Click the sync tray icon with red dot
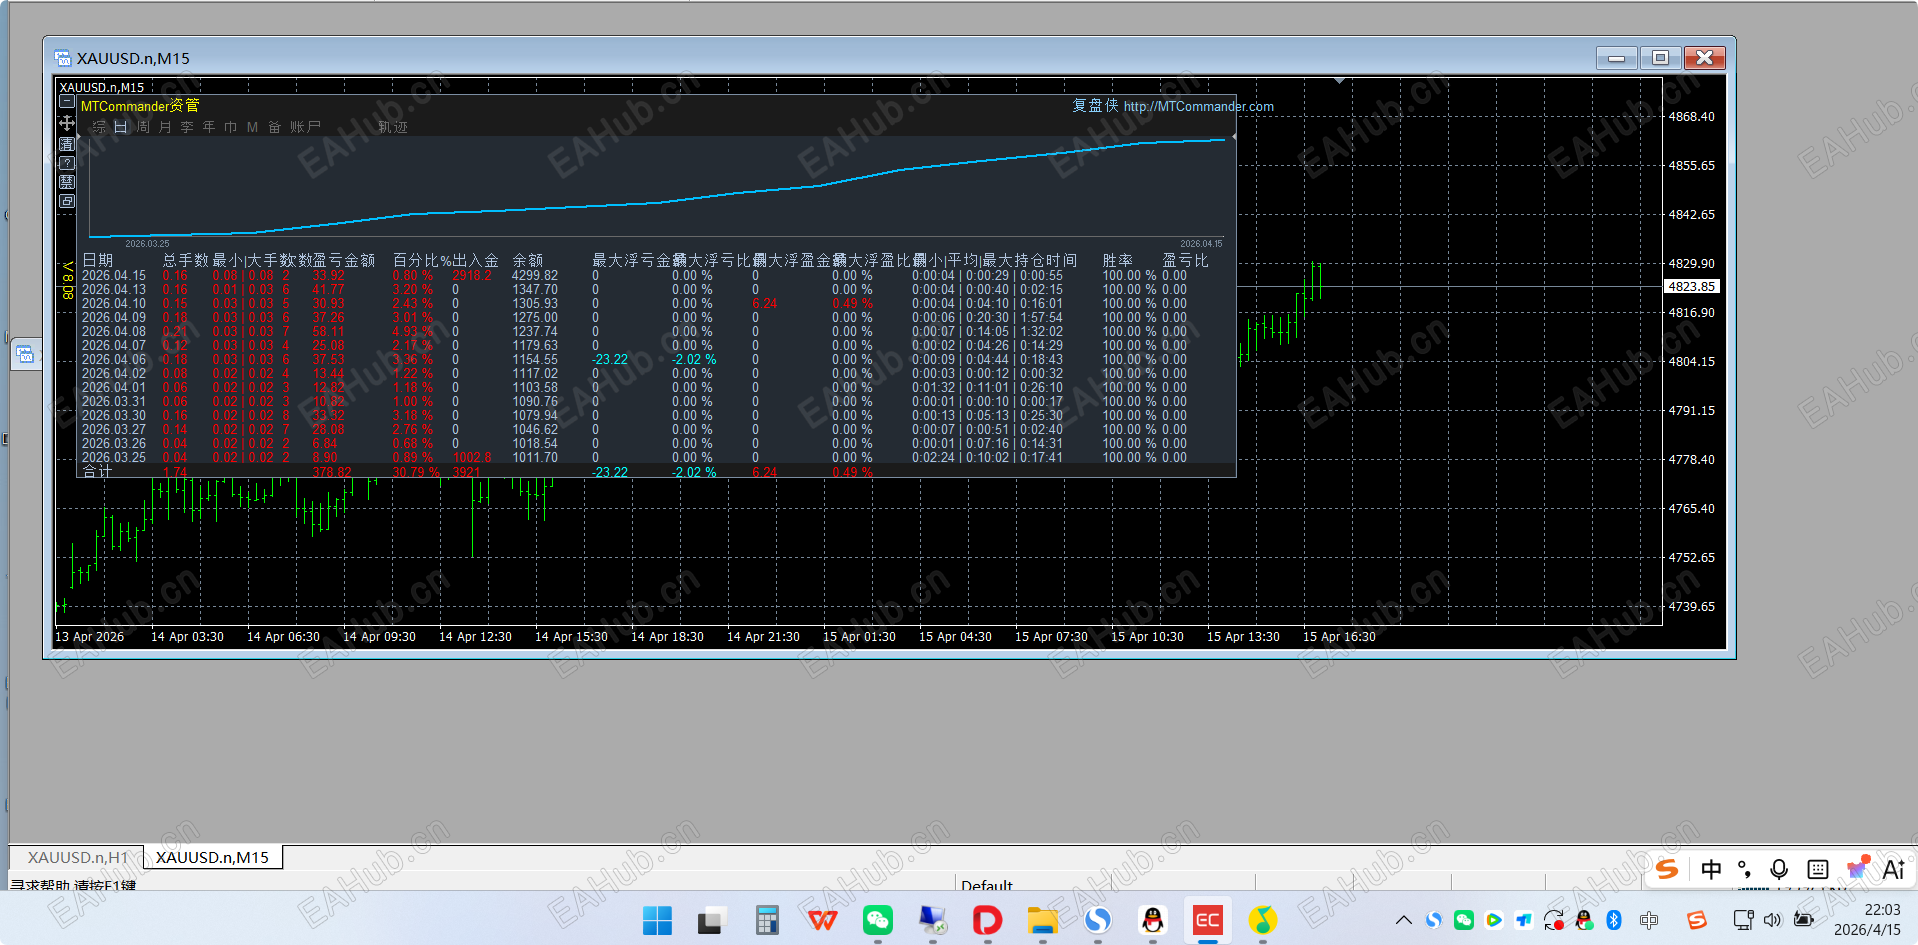The image size is (1918, 945). 1554,920
